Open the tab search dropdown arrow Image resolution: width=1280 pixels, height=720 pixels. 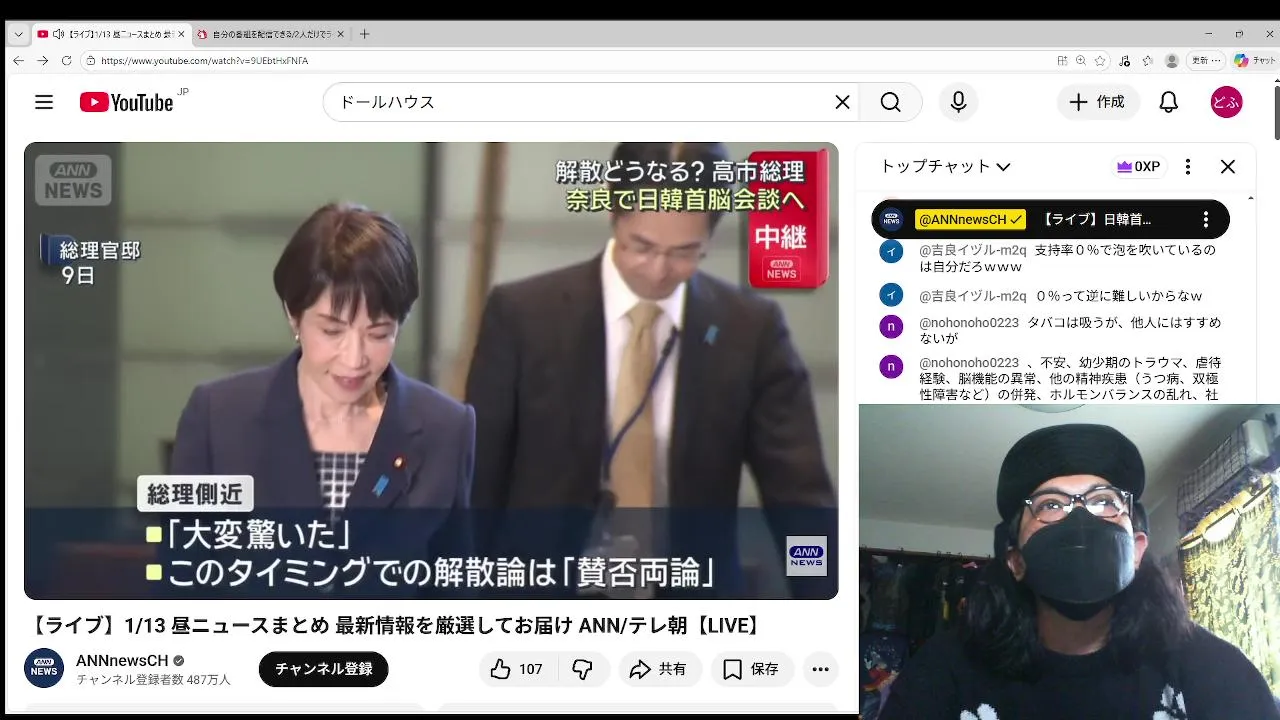pyautogui.click(x=18, y=34)
